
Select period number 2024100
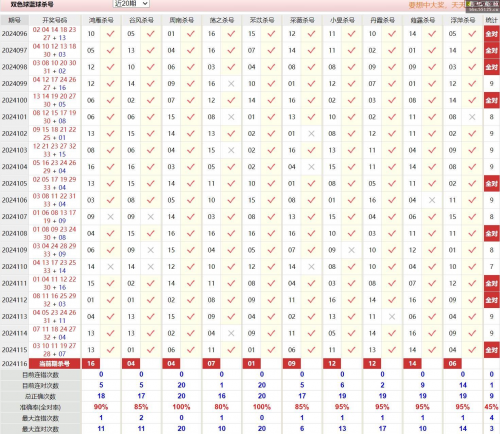click(14, 100)
